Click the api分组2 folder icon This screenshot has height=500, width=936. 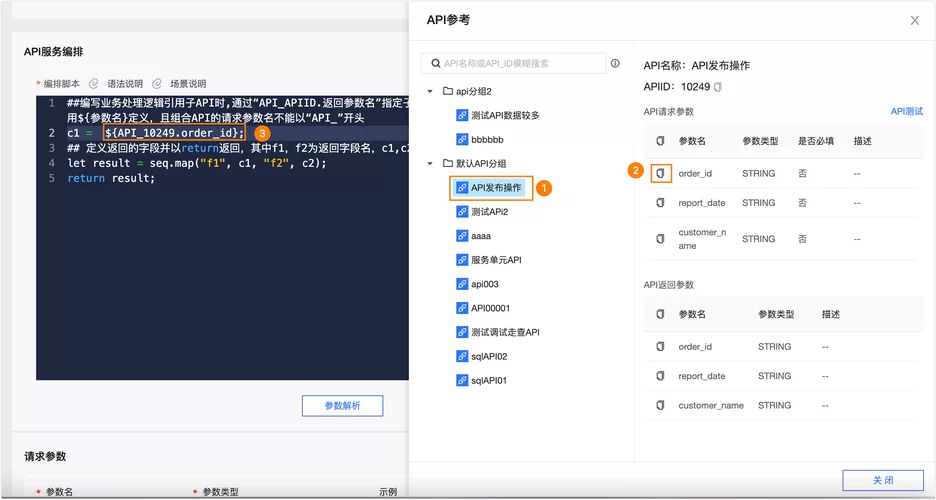(448, 91)
